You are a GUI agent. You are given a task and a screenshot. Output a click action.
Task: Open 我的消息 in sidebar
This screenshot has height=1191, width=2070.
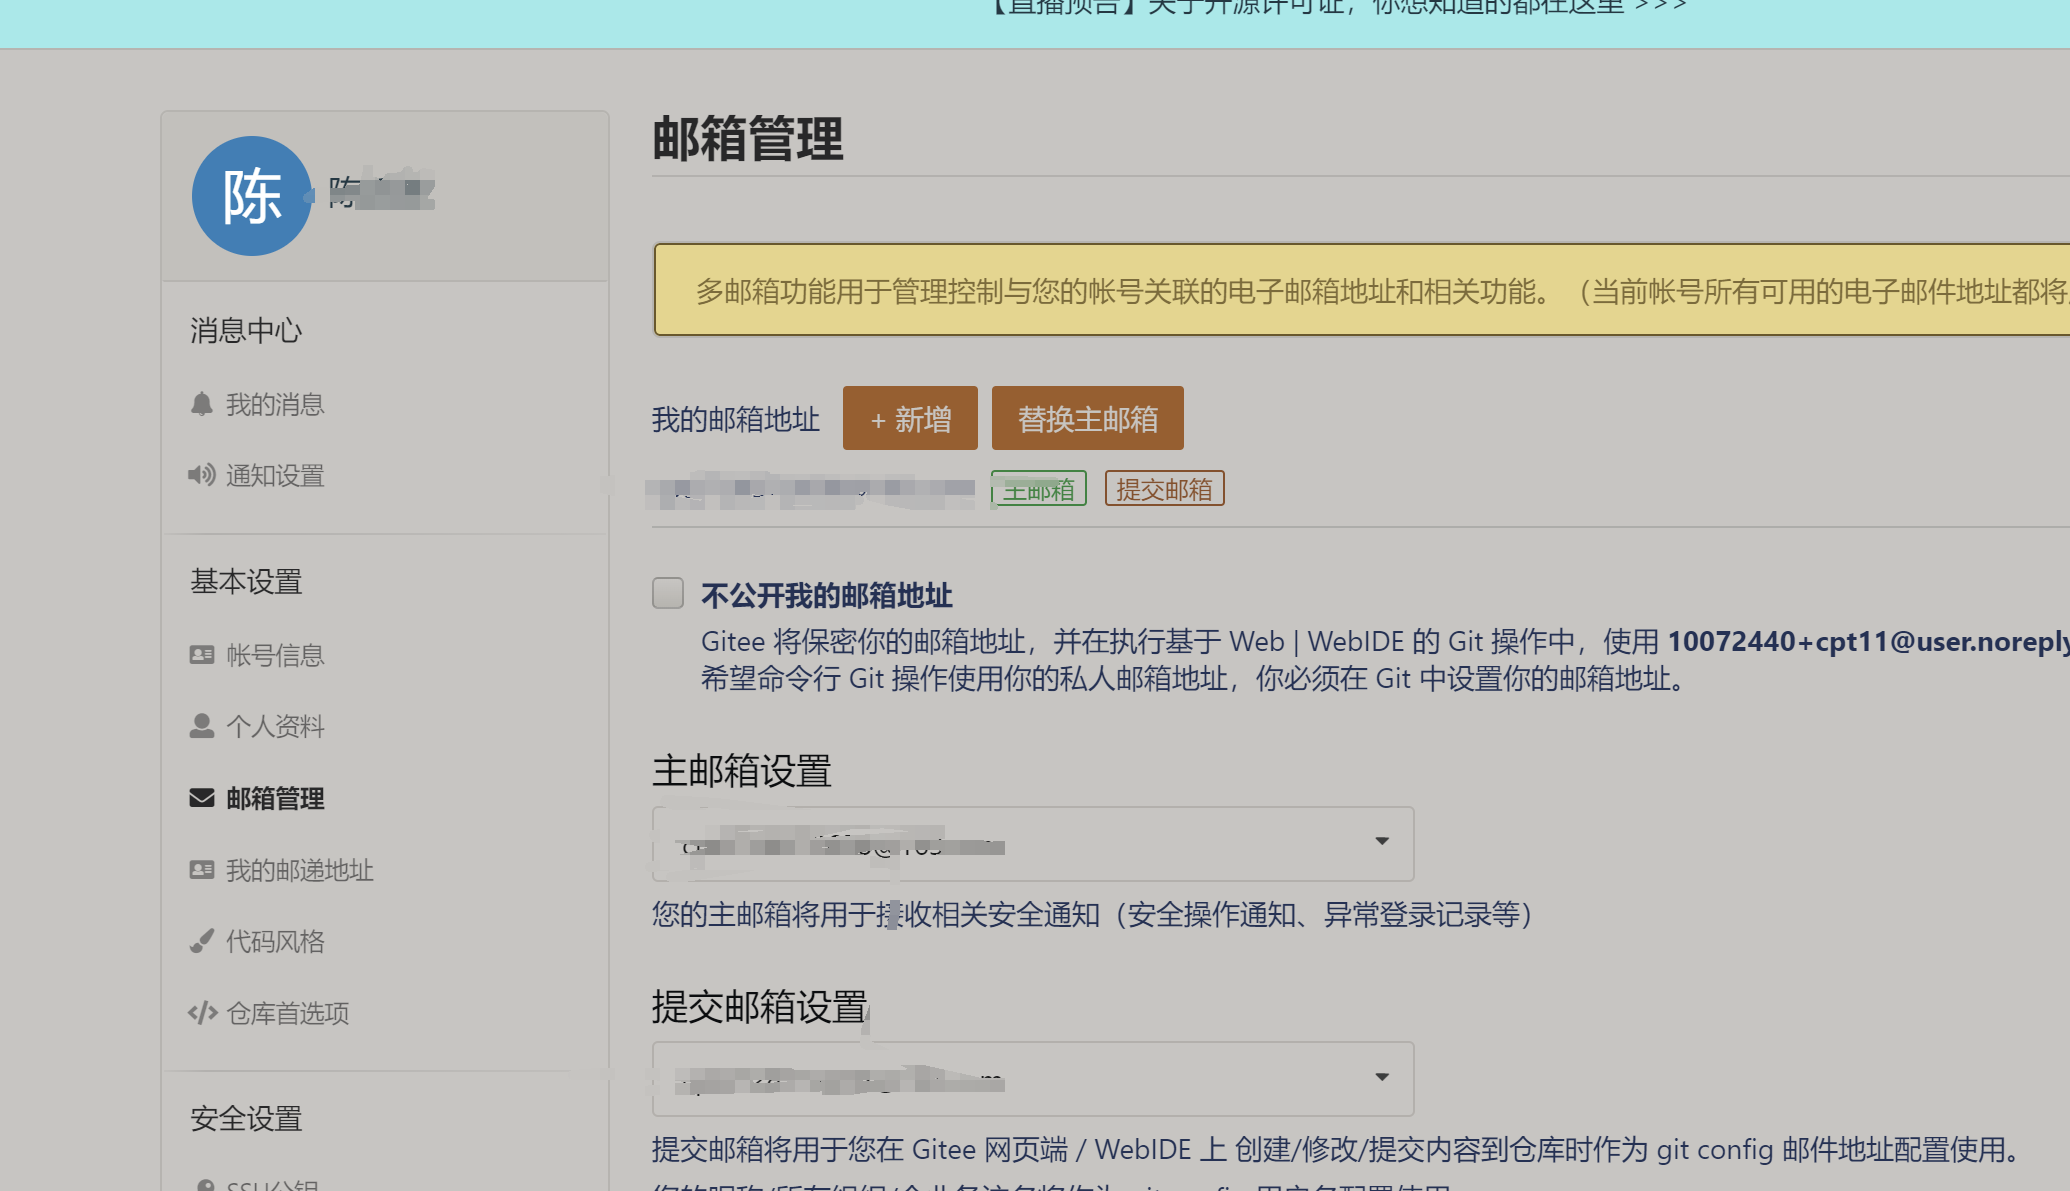click(x=275, y=404)
